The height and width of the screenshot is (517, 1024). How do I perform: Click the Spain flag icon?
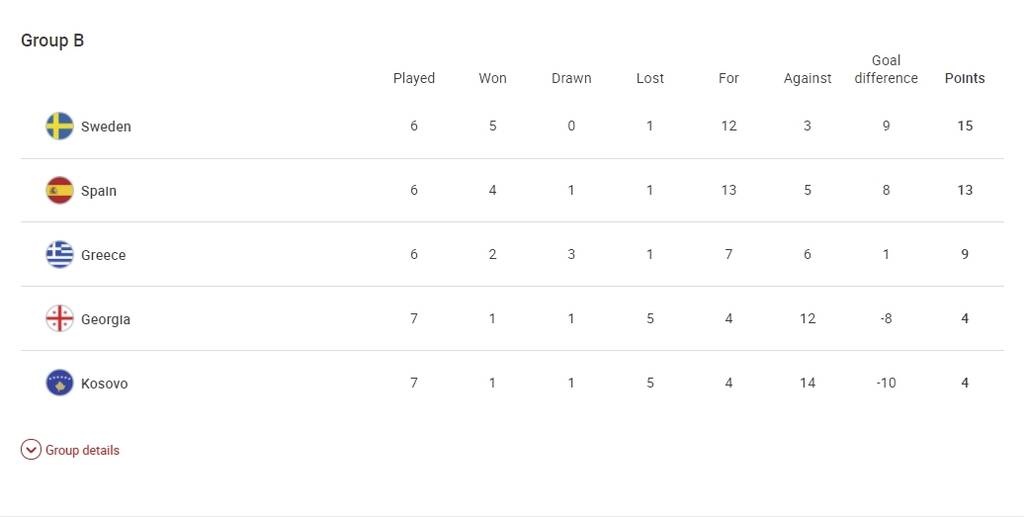[x=60, y=190]
